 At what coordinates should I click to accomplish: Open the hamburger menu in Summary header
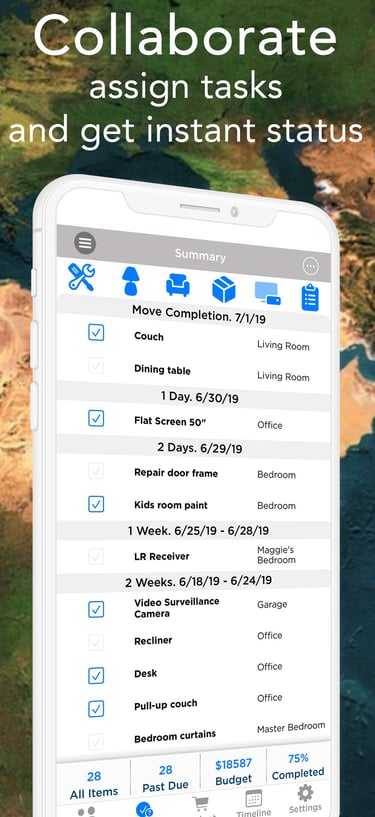(x=85, y=242)
